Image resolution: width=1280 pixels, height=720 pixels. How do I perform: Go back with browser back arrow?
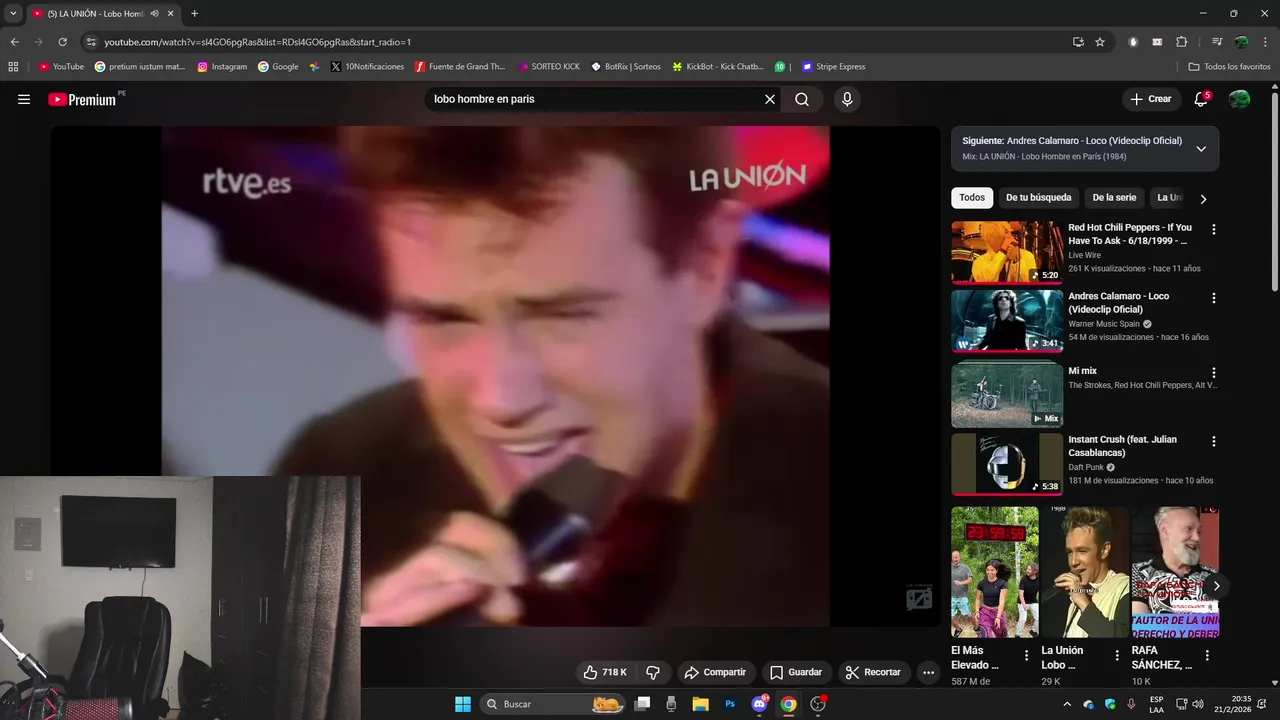coord(14,42)
